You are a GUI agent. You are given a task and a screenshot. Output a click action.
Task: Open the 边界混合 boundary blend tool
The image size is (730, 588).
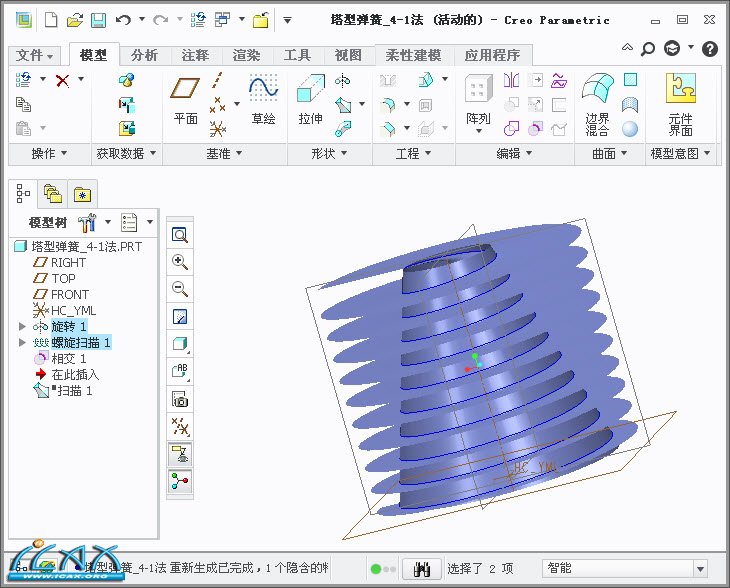coord(597,105)
